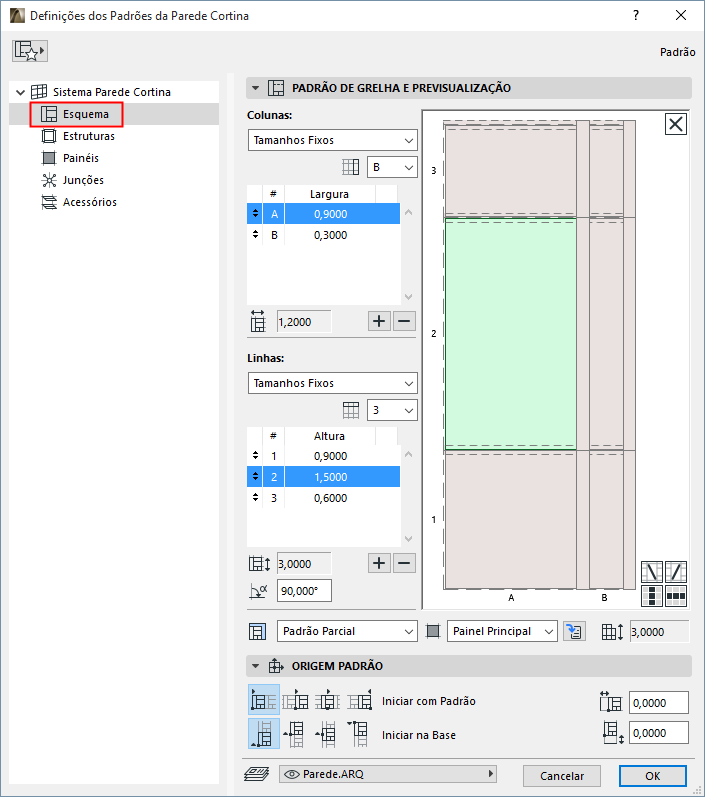Confirm settings with the OK button
Screen dimensions: 705x797
653,776
